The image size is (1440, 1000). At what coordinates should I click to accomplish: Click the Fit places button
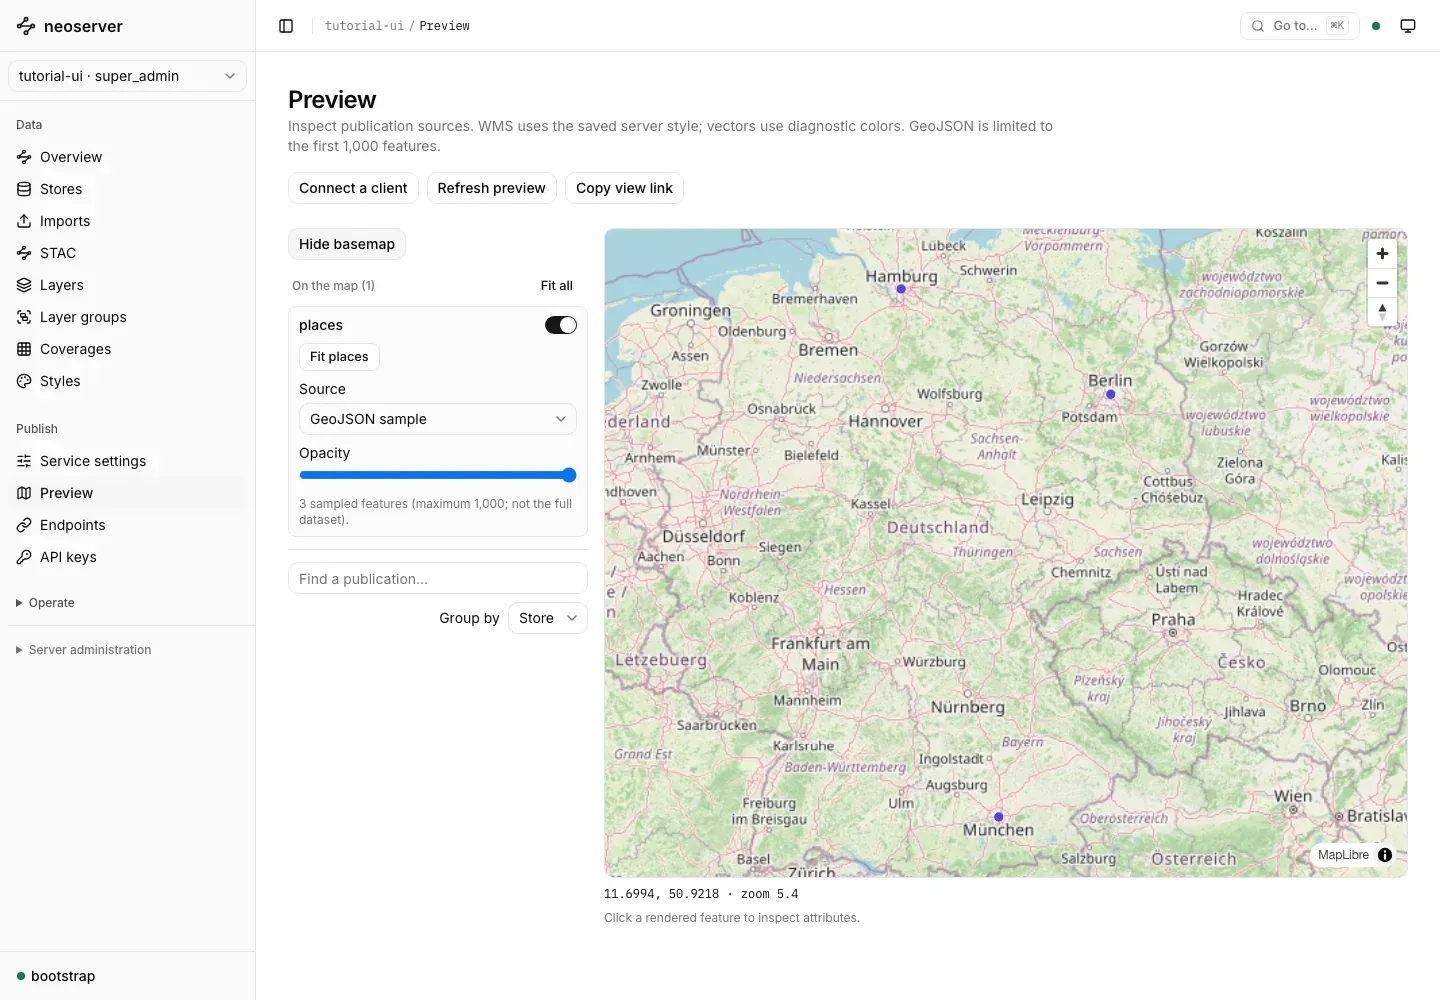point(339,357)
